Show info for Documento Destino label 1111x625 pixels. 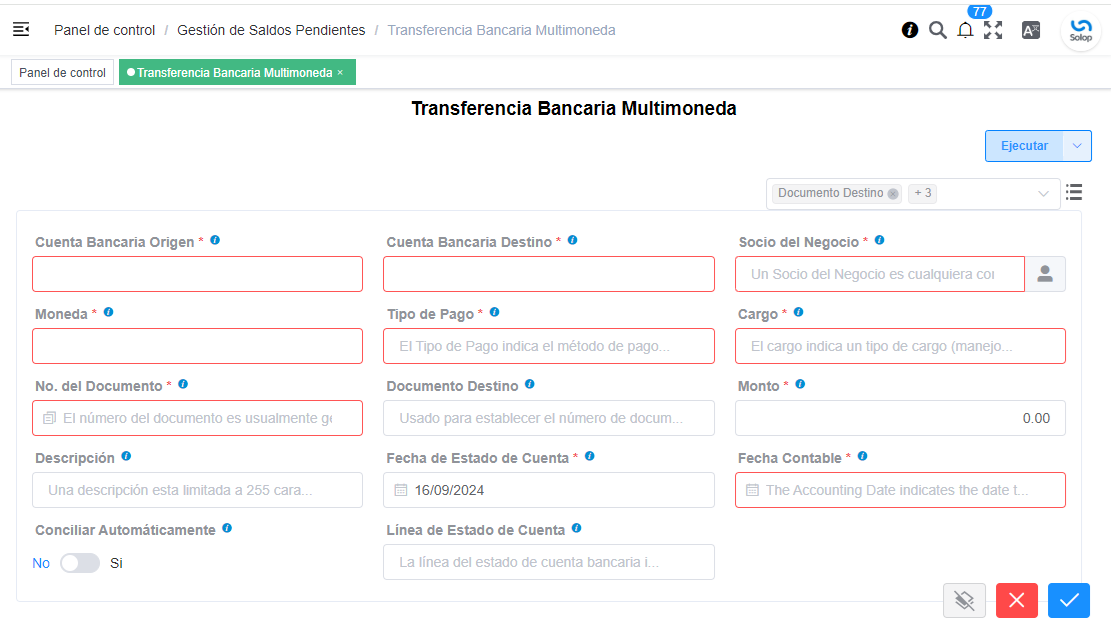click(x=529, y=384)
